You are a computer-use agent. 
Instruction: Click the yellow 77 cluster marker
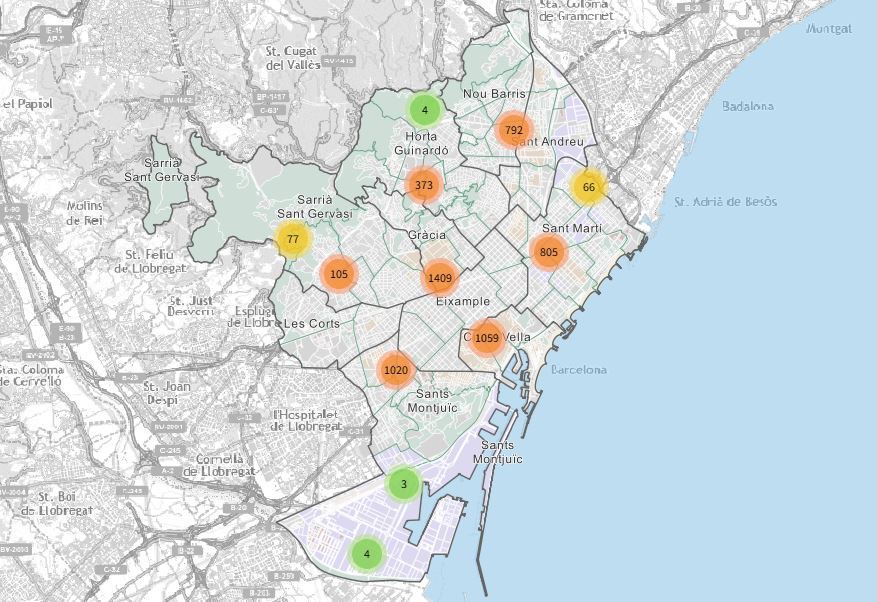click(x=292, y=240)
